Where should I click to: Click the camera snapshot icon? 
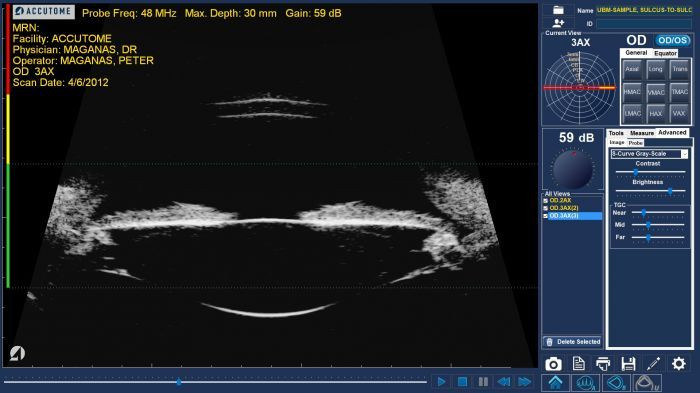pos(553,364)
